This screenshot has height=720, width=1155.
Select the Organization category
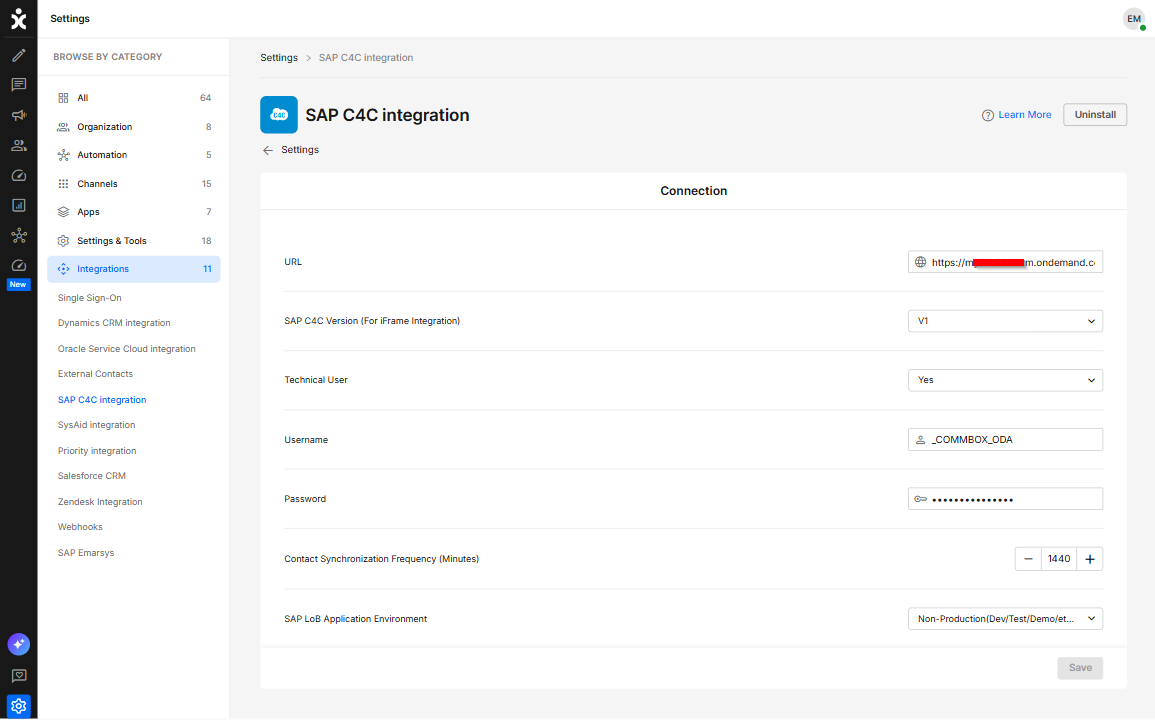point(133,127)
